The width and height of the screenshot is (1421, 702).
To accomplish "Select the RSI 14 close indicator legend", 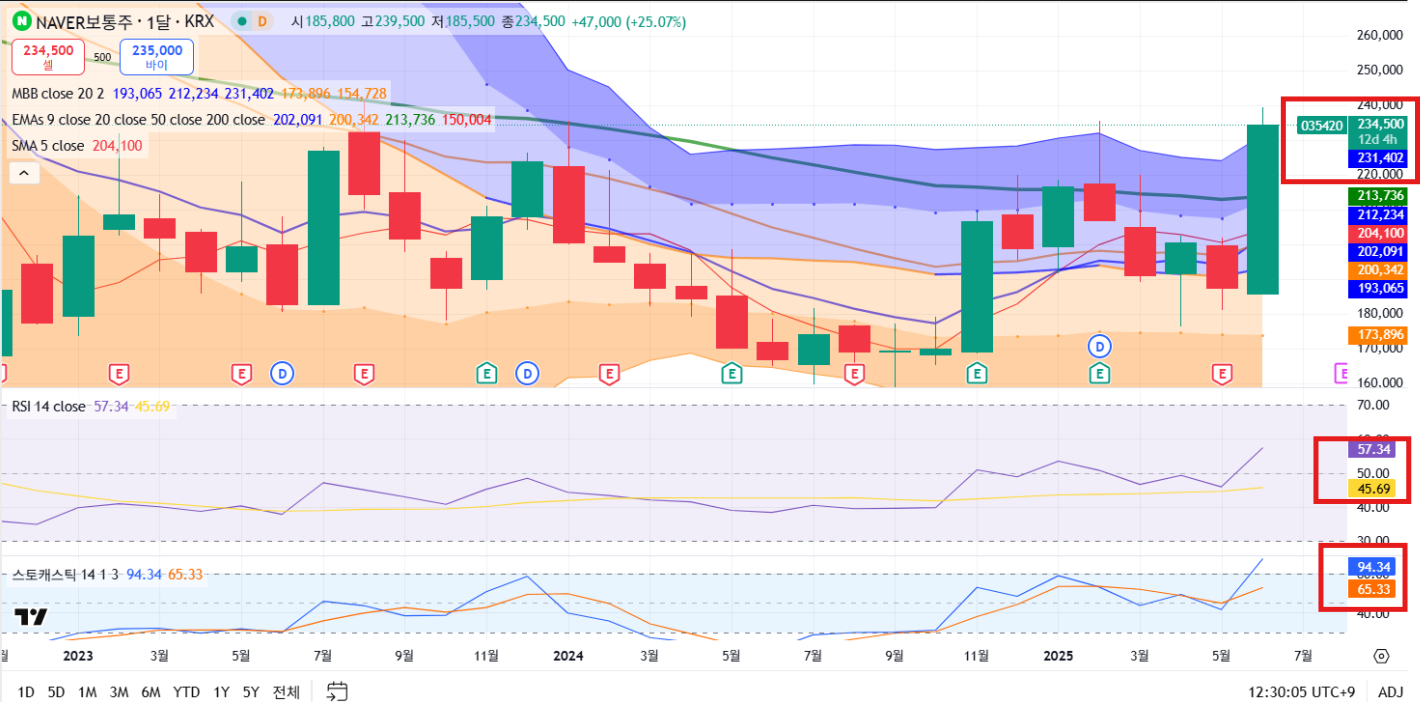I will 49,407.
